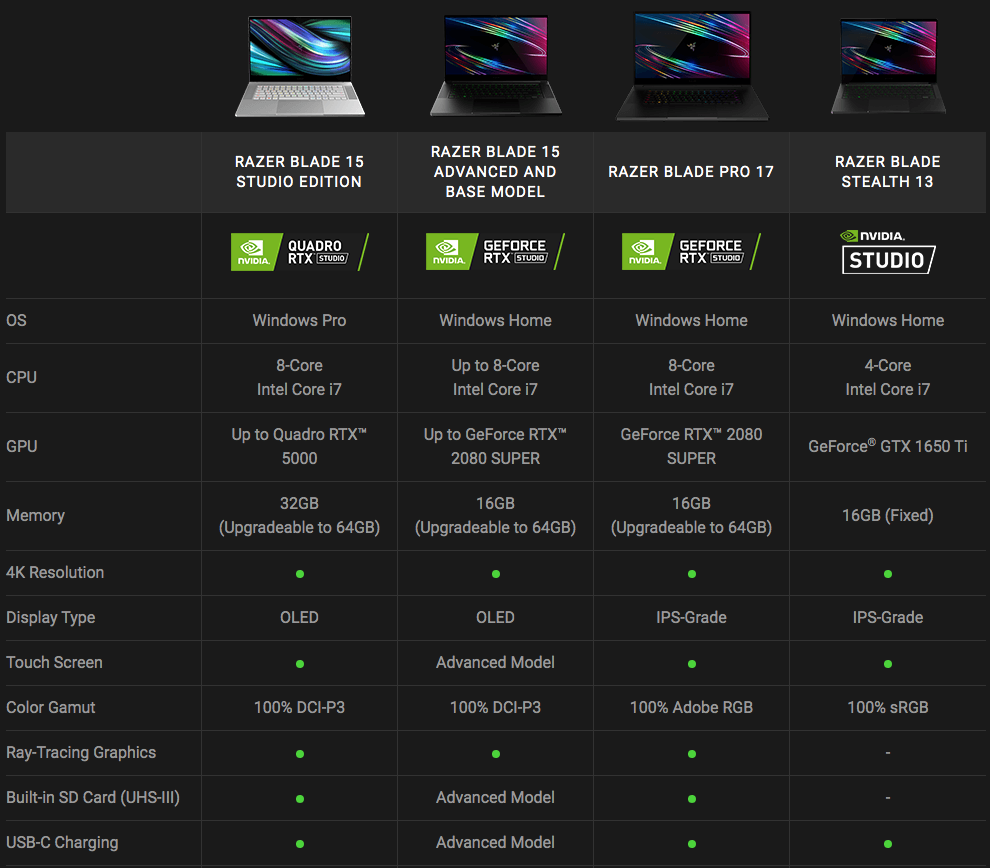990x868 pixels.
Task: Click the 'Ray-Tracing Graphics' row label
Action: tap(81, 752)
